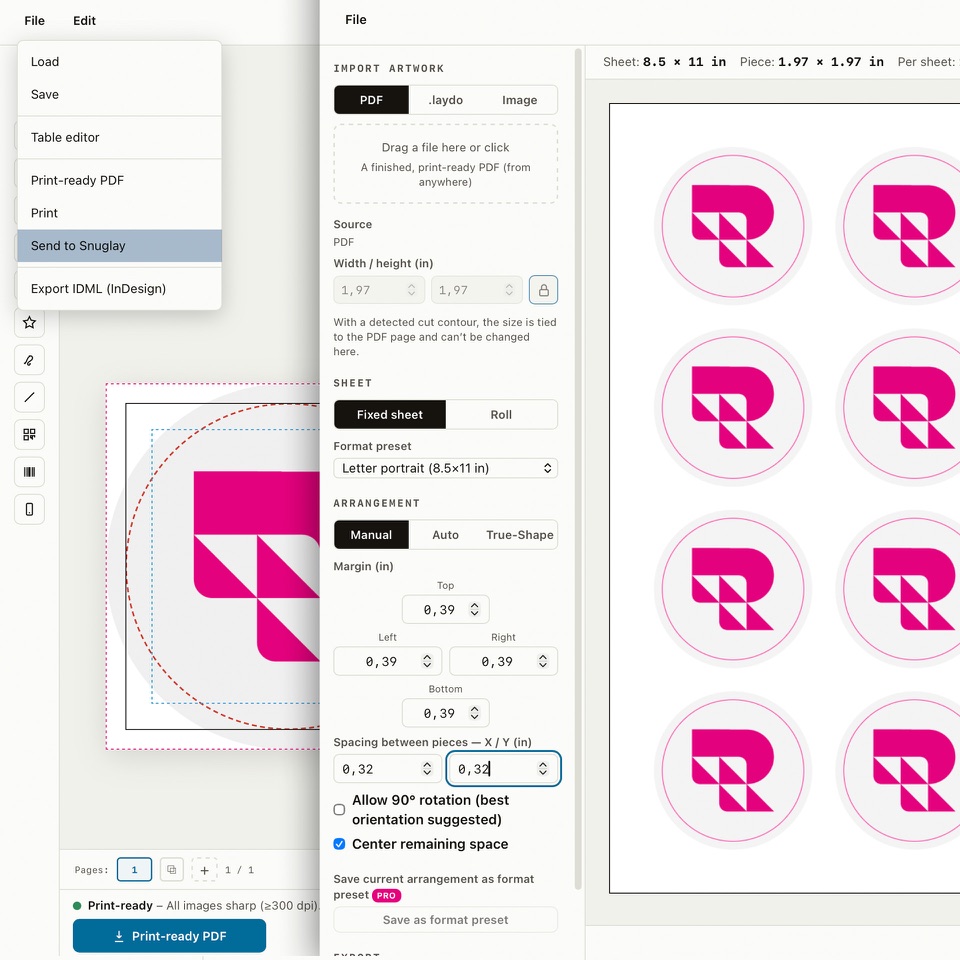
Task: Adjust Left margin stepper arrows
Action: click(427, 661)
